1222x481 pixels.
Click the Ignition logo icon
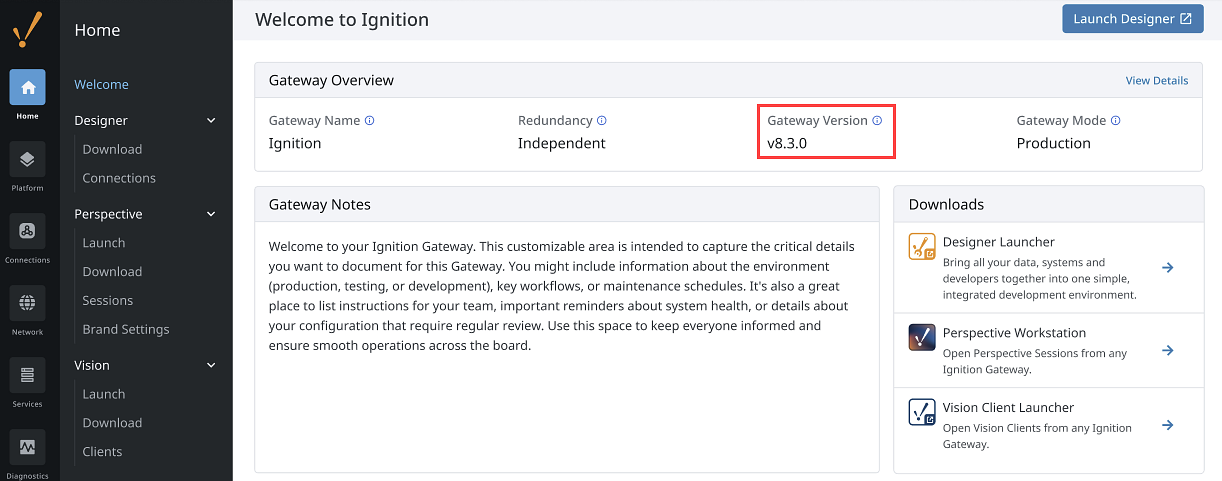[x=27, y=30]
